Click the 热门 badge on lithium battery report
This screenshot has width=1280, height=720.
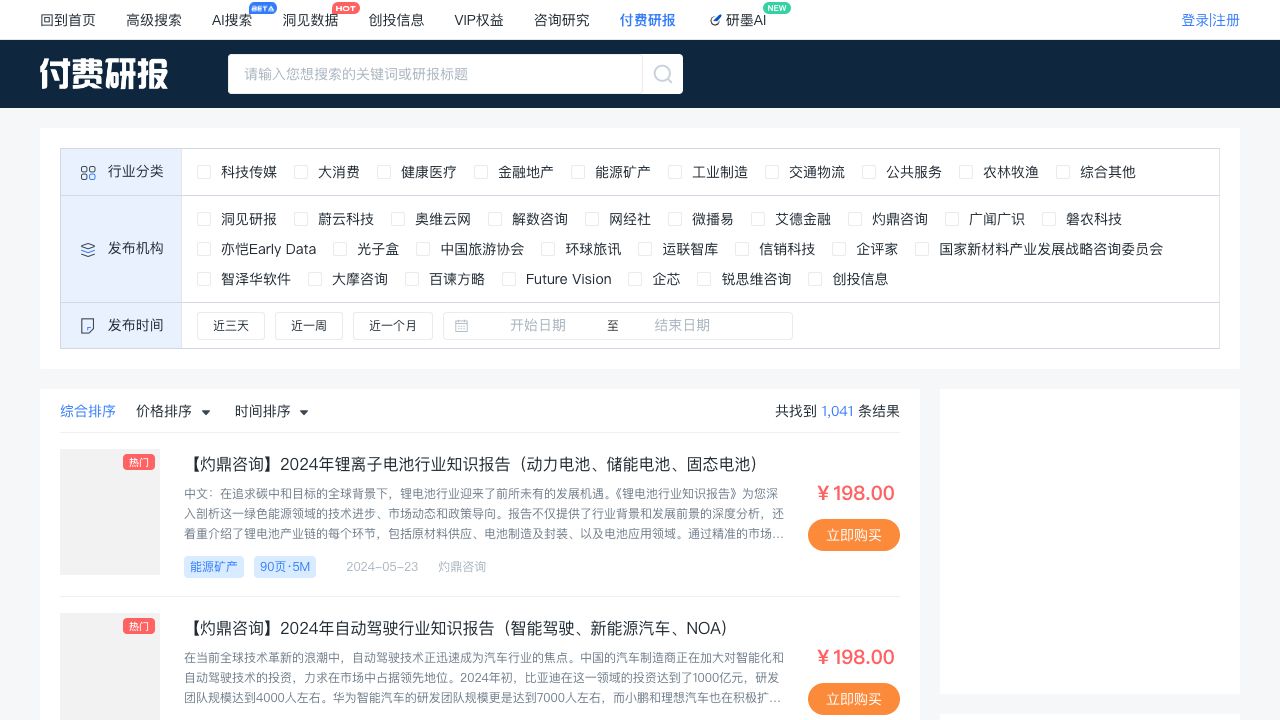pyautogui.click(x=139, y=462)
